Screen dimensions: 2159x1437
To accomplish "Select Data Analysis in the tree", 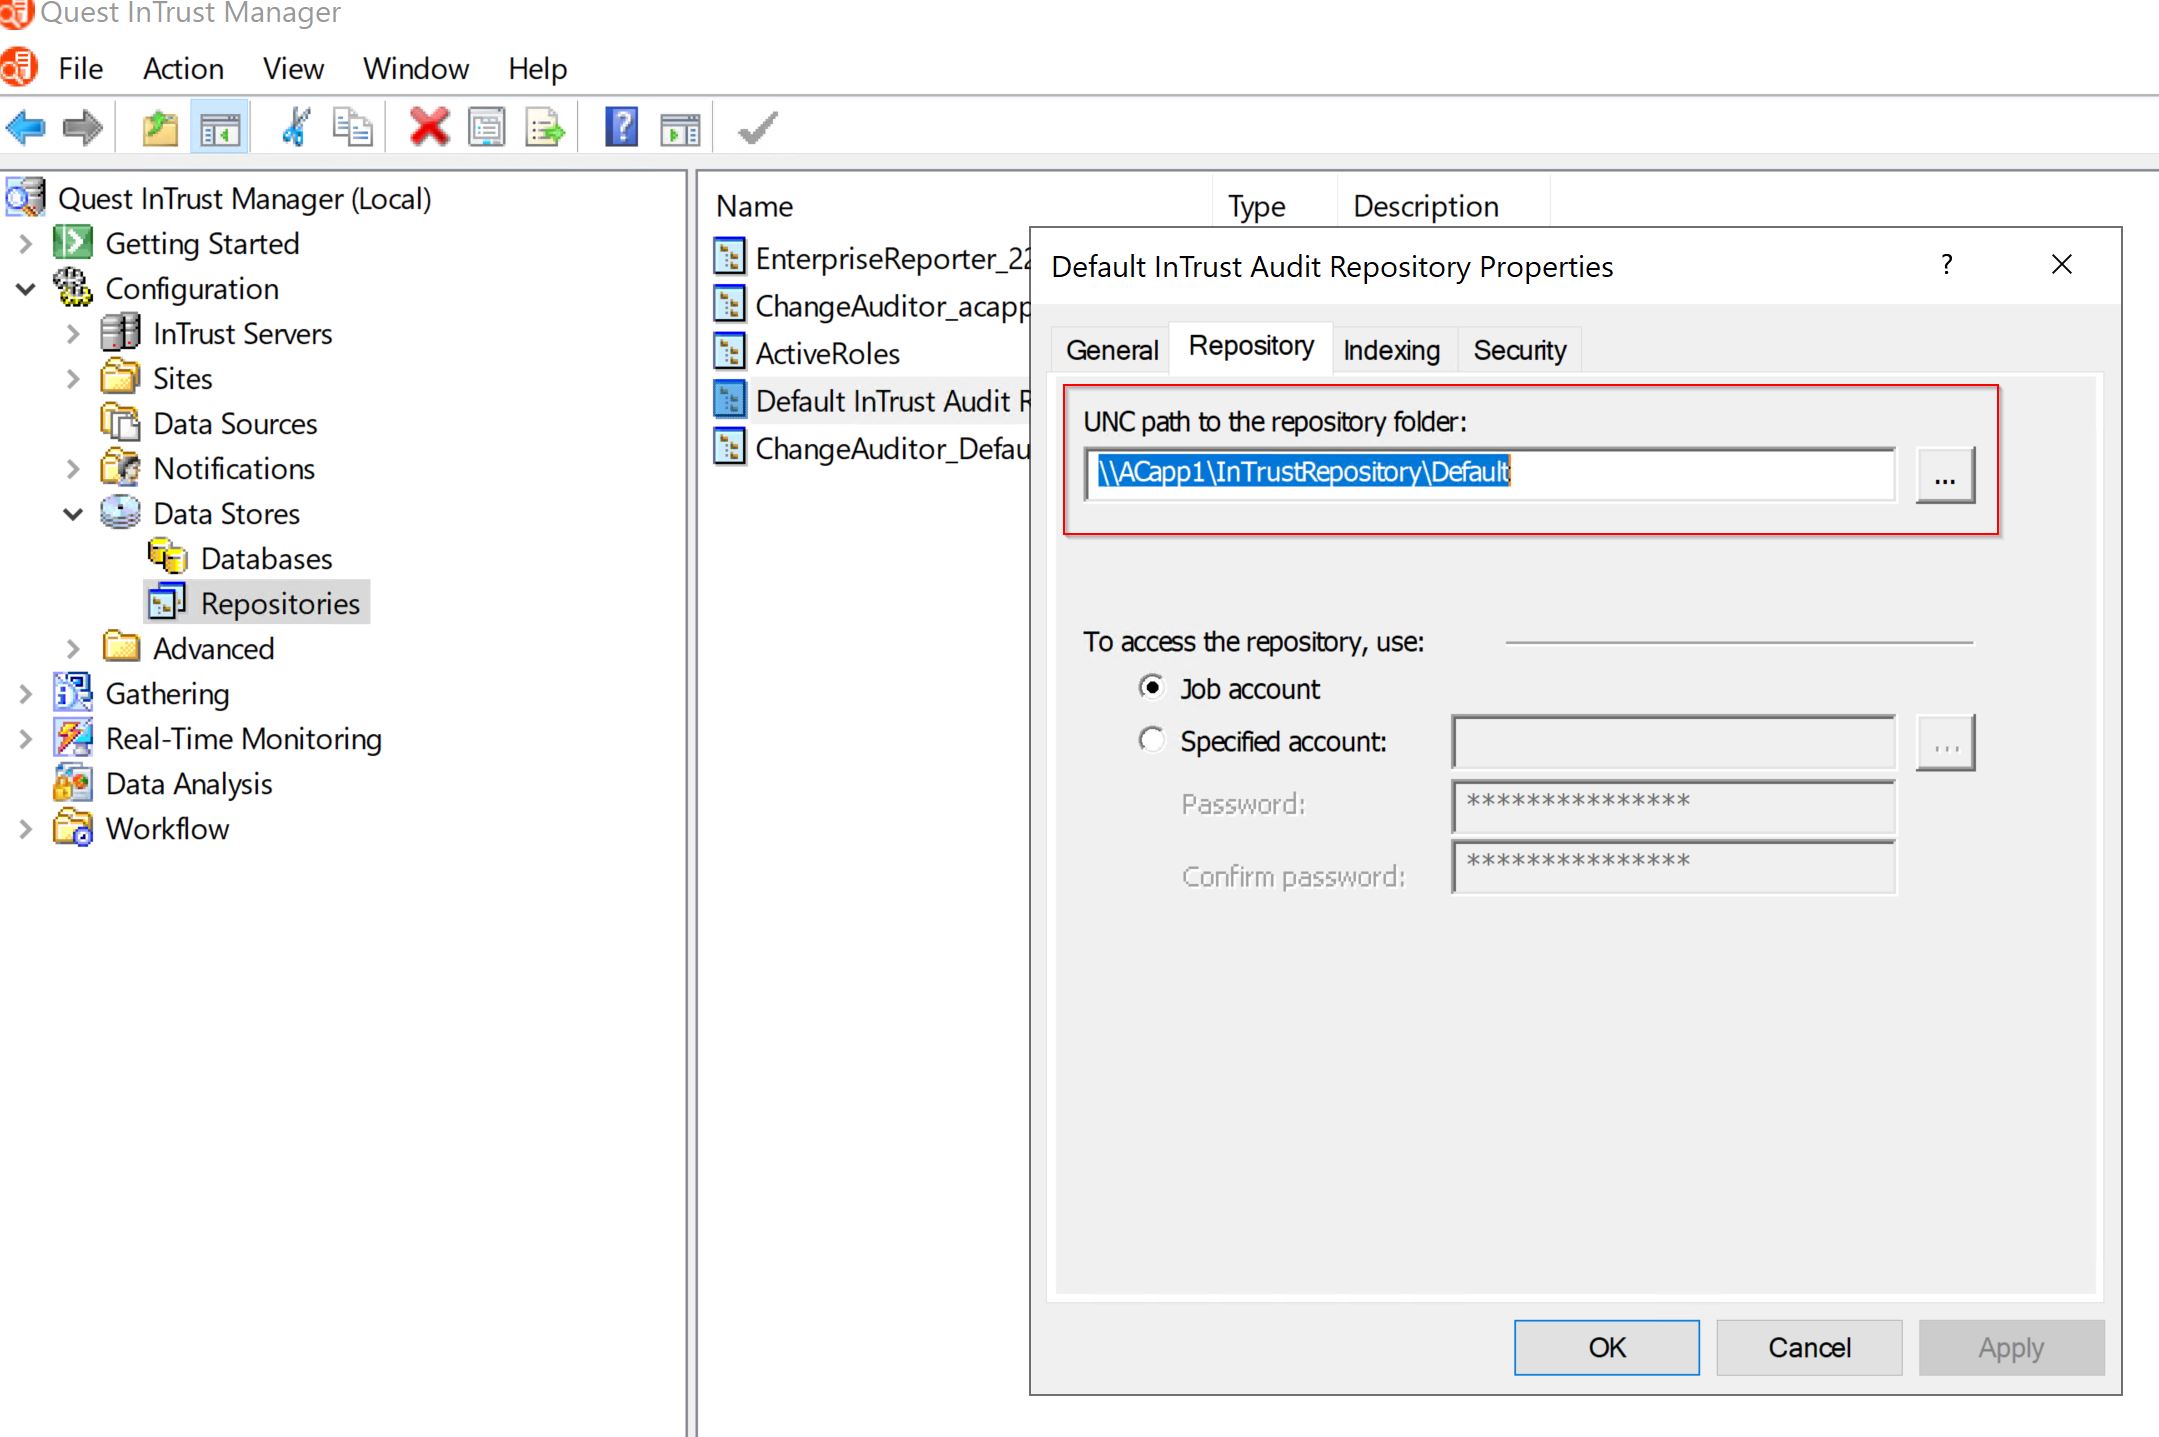I will (189, 783).
